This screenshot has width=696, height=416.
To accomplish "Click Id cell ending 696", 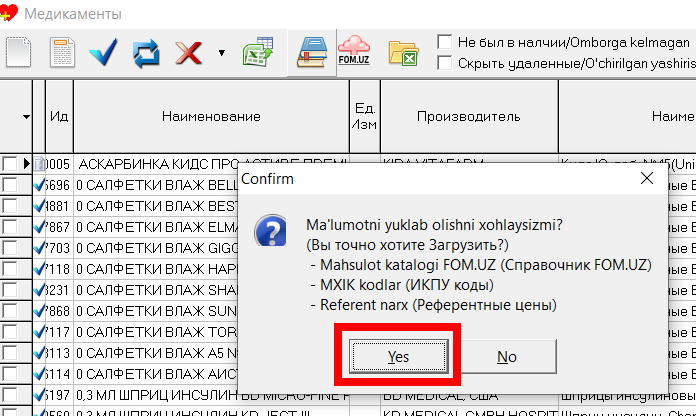I will (59, 185).
